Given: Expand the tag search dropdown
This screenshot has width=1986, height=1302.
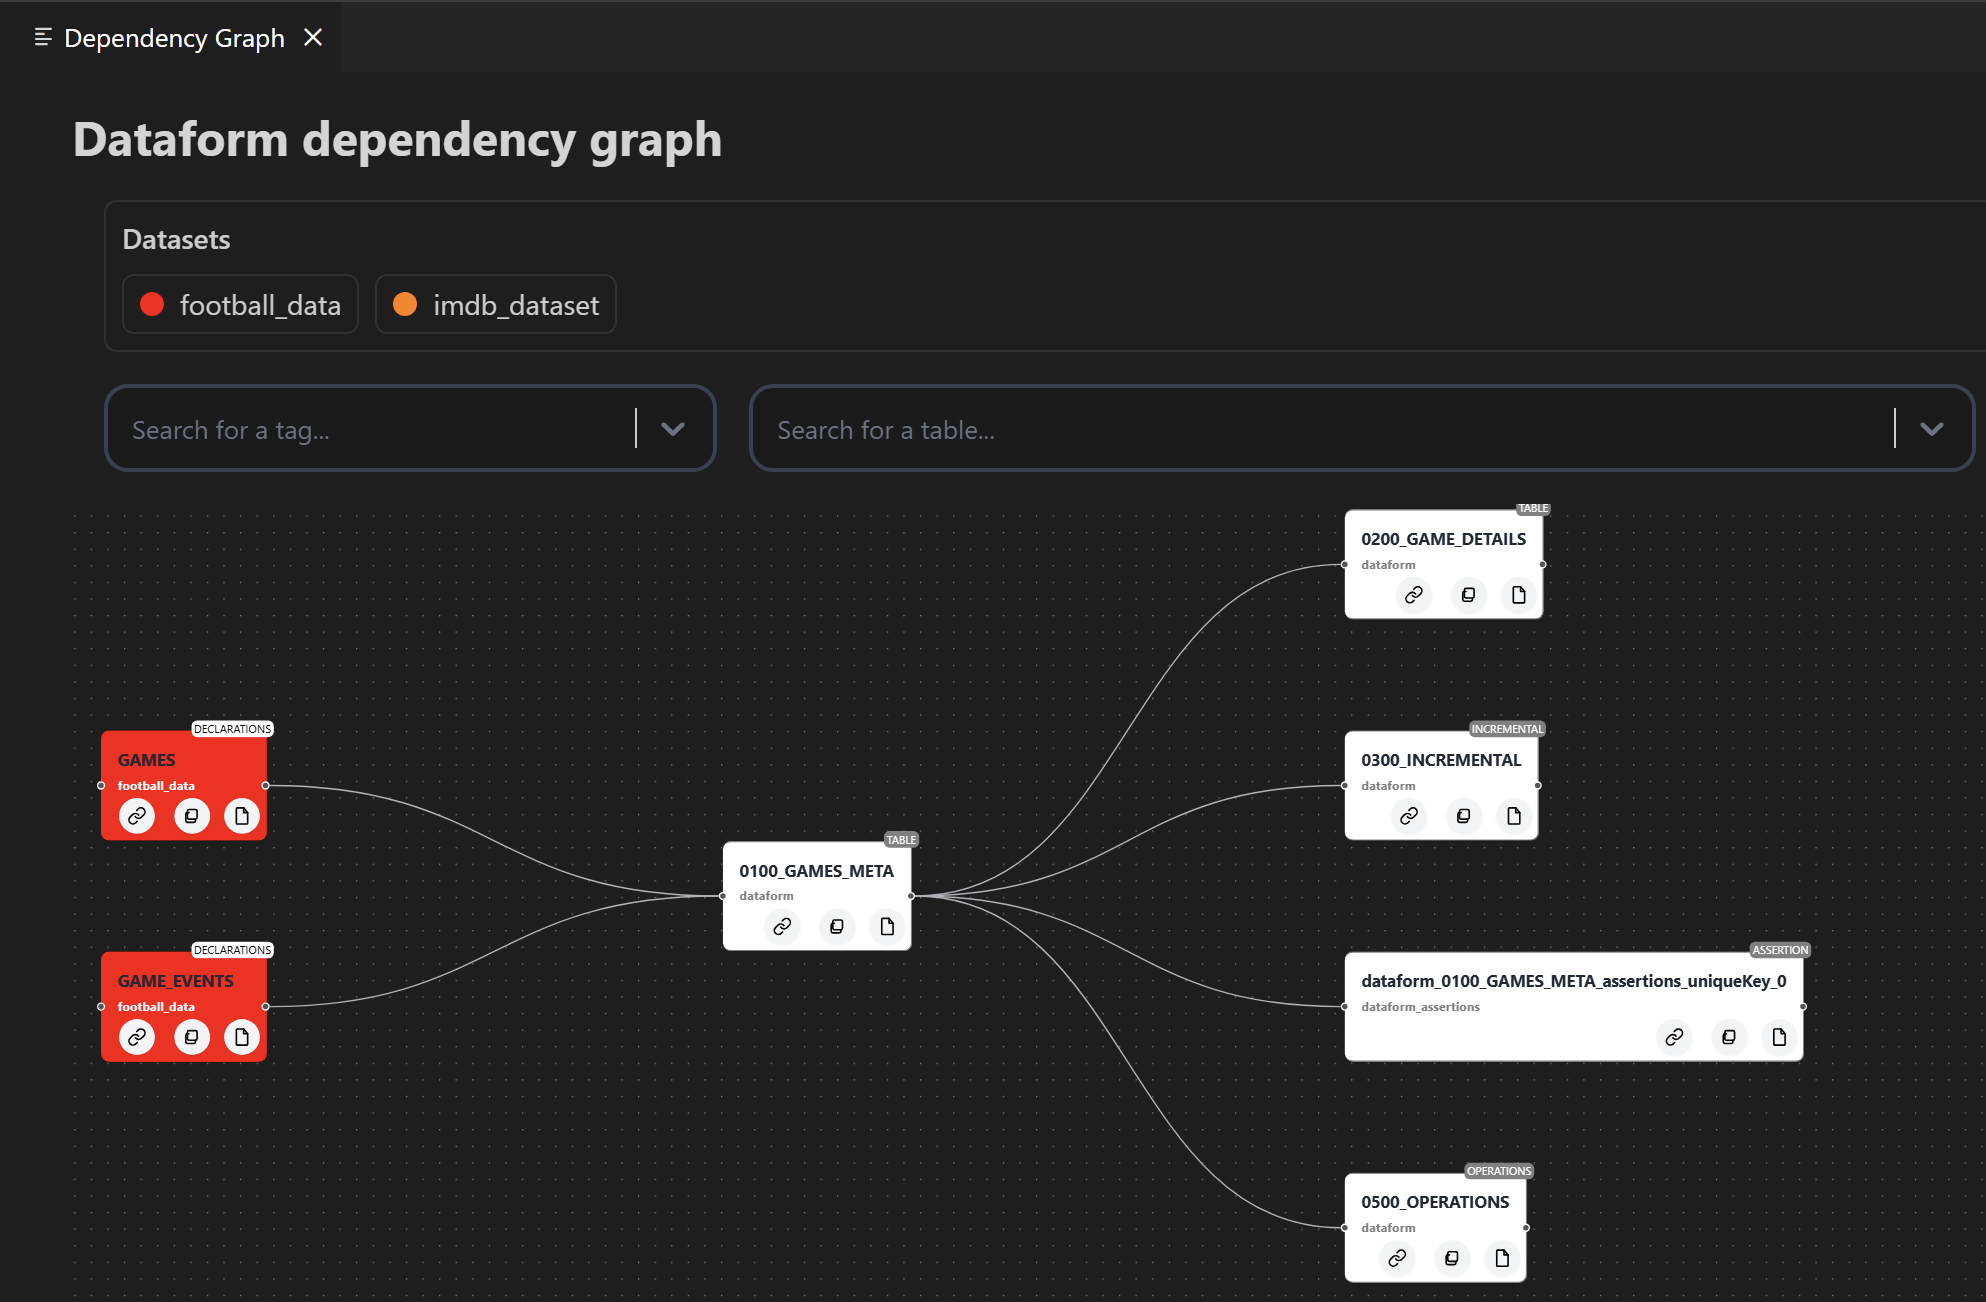Looking at the screenshot, I should [672, 428].
